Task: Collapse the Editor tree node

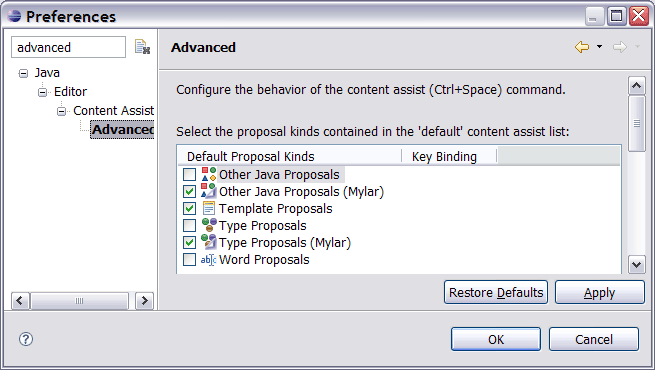Action: (43, 92)
